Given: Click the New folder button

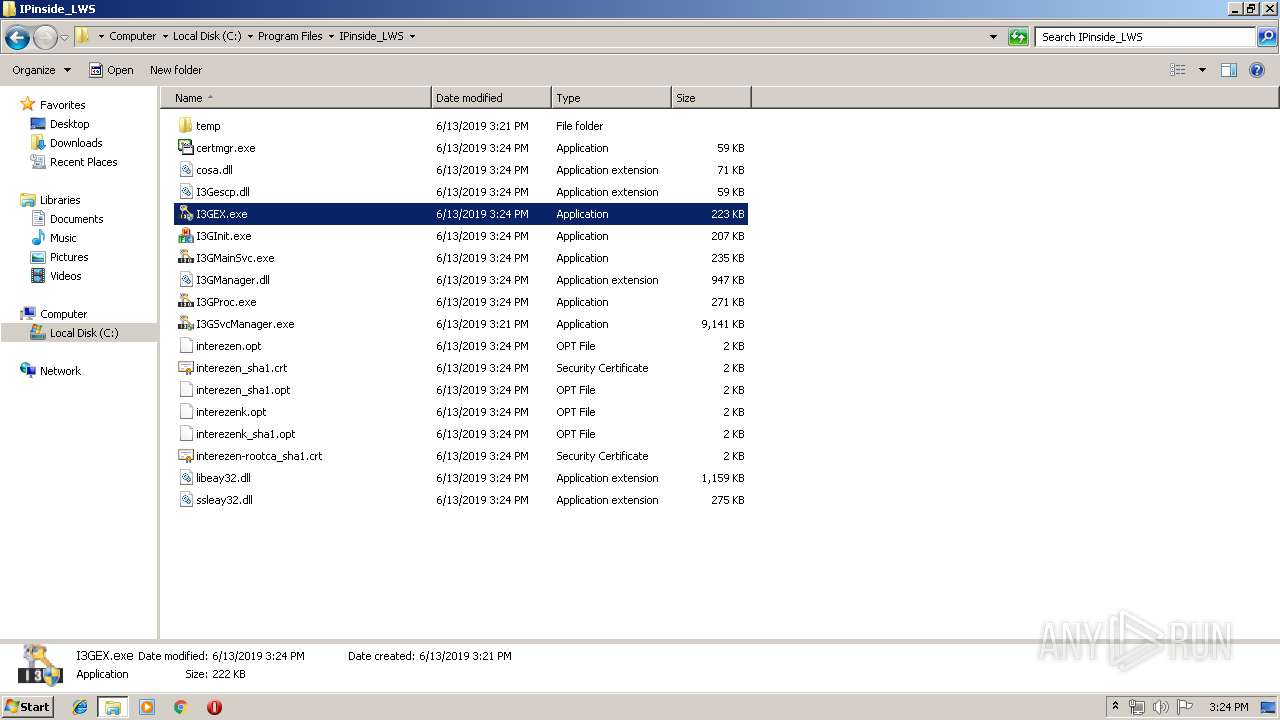Looking at the screenshot, I should (x=176, y=70).
